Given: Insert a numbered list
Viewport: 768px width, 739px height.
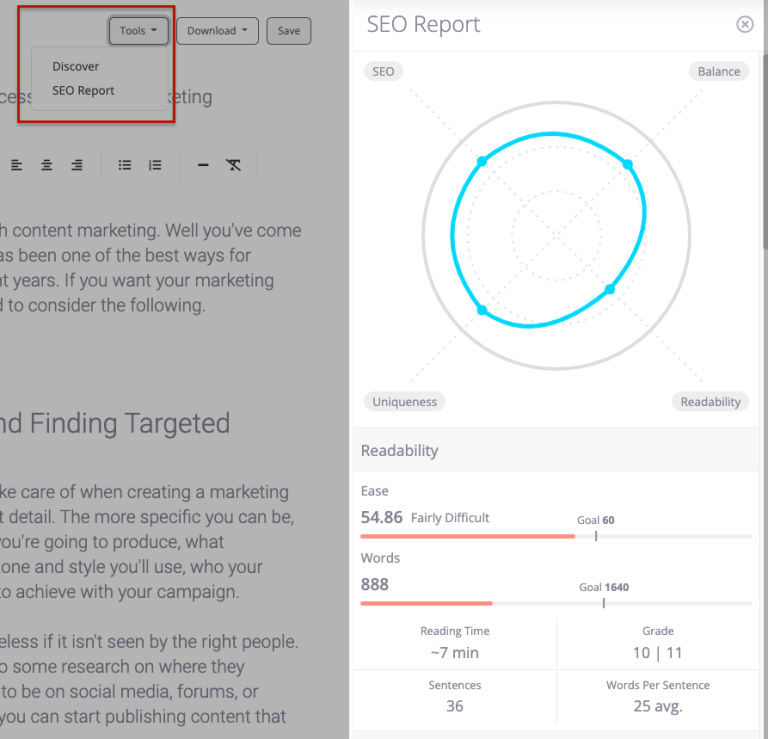Looking at the screenshot, I should [x=155, y=165].
